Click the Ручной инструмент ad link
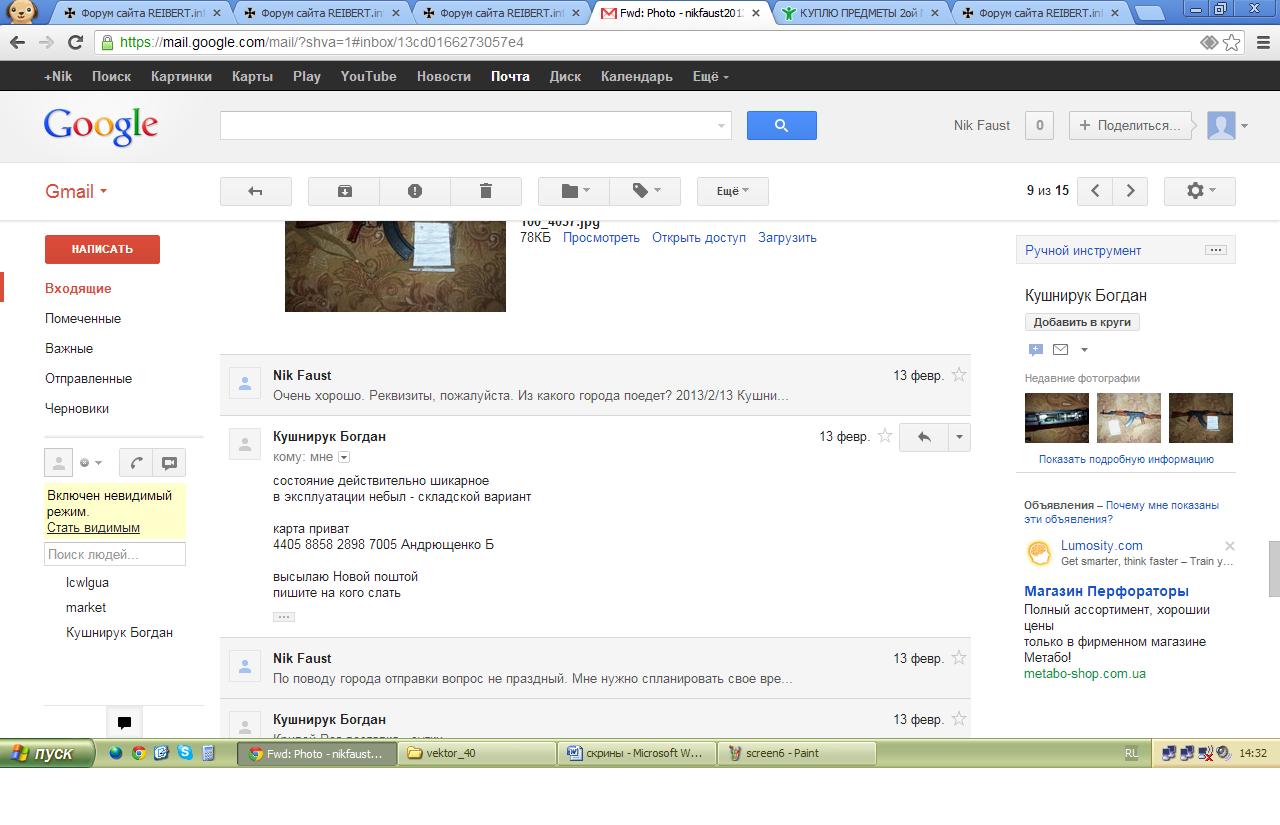Screen dimensions: 1280x825 point(1083,250)
